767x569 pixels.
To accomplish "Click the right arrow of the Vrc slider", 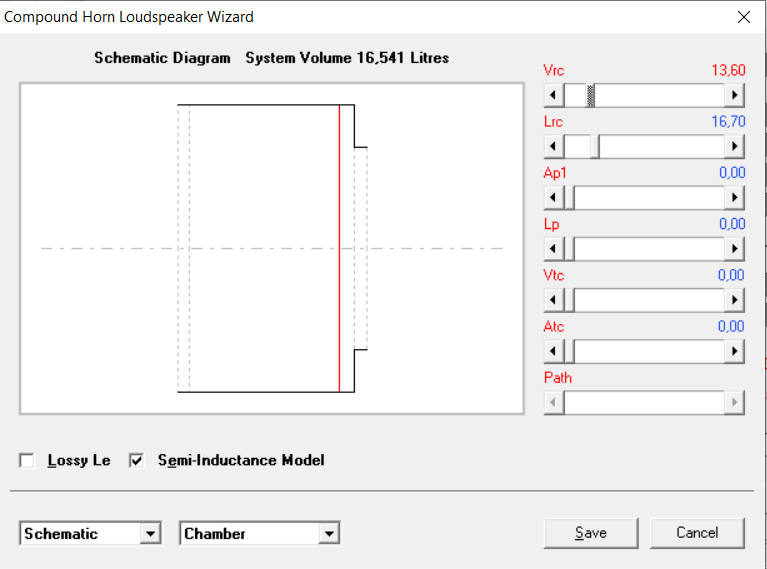I will click(734, 95).
